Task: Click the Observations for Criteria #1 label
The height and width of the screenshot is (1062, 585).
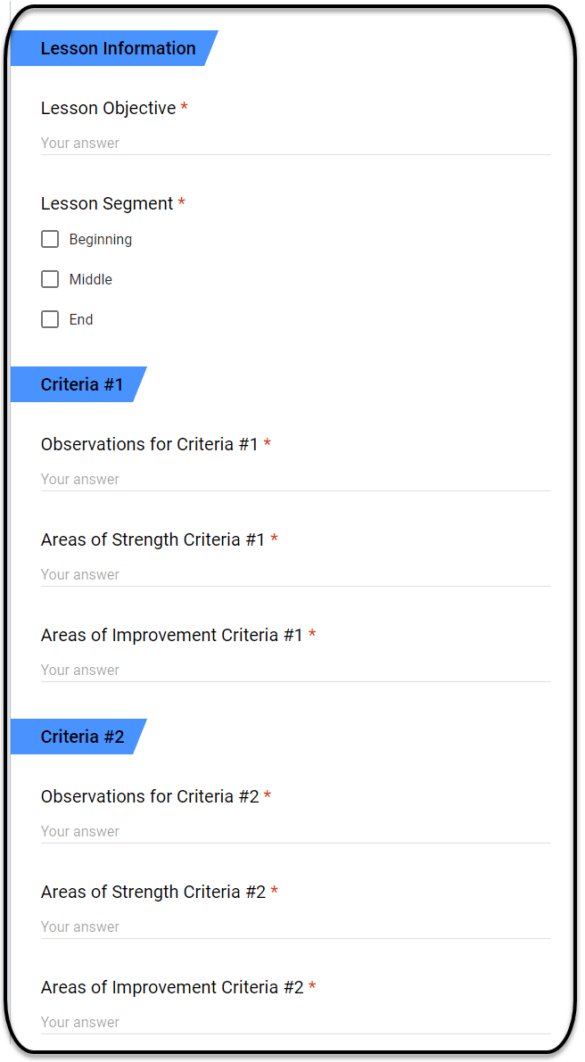Action: [x=150, y=444]
